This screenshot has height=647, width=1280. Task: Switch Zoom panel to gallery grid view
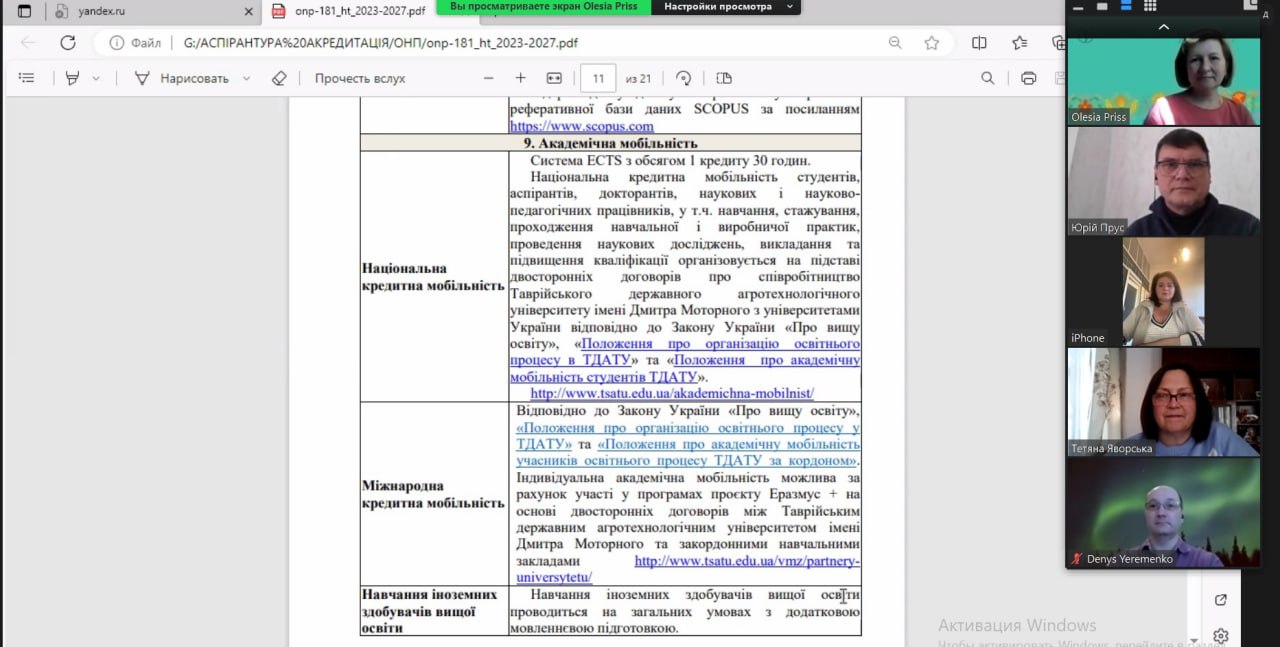1150,6
